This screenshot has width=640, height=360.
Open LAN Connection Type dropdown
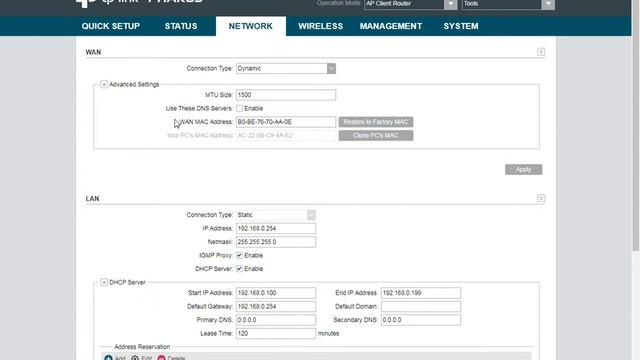276,215
